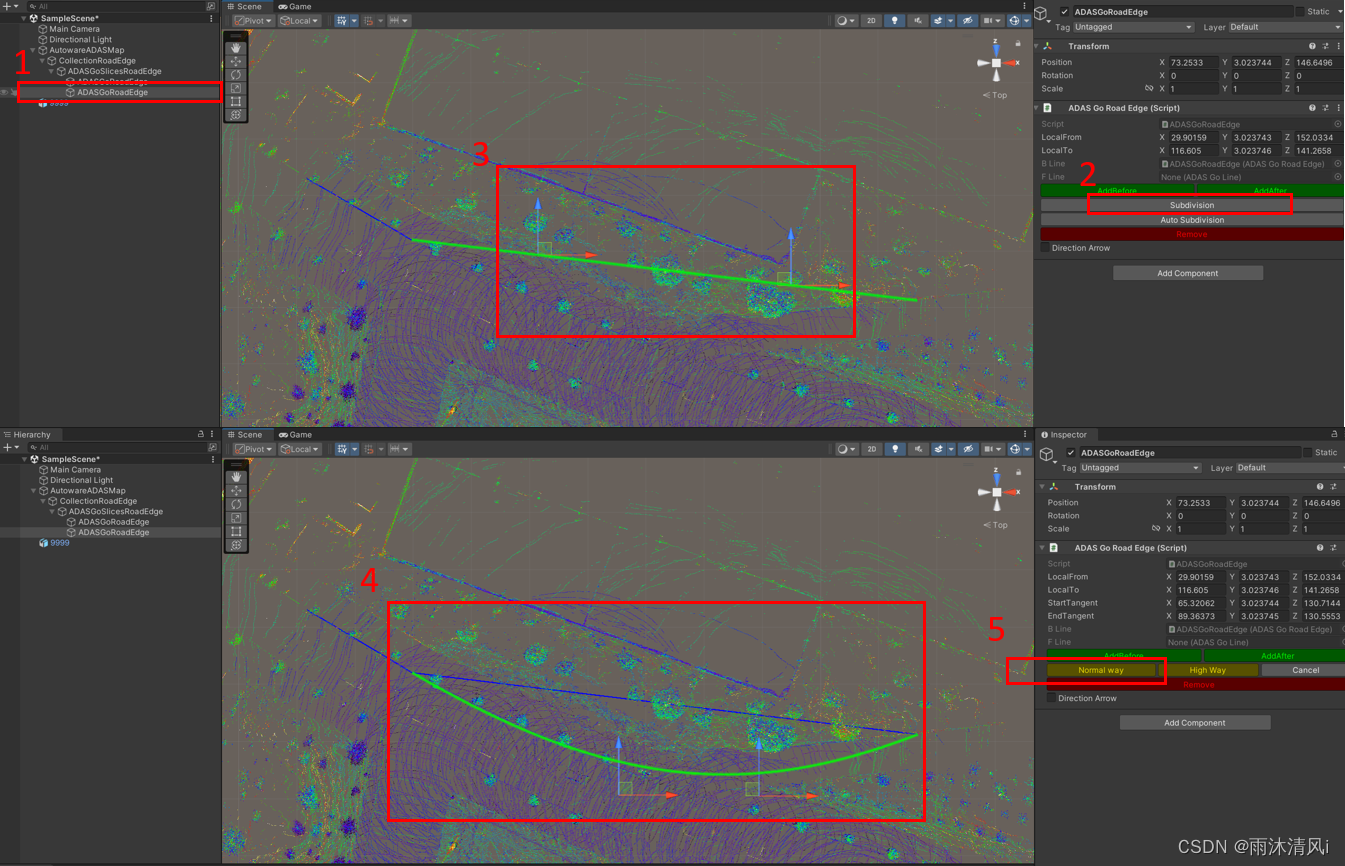Open Pivot dropdown in upper Scene toolbar
The image size is (1345, 866).
(x=253, y=20)
